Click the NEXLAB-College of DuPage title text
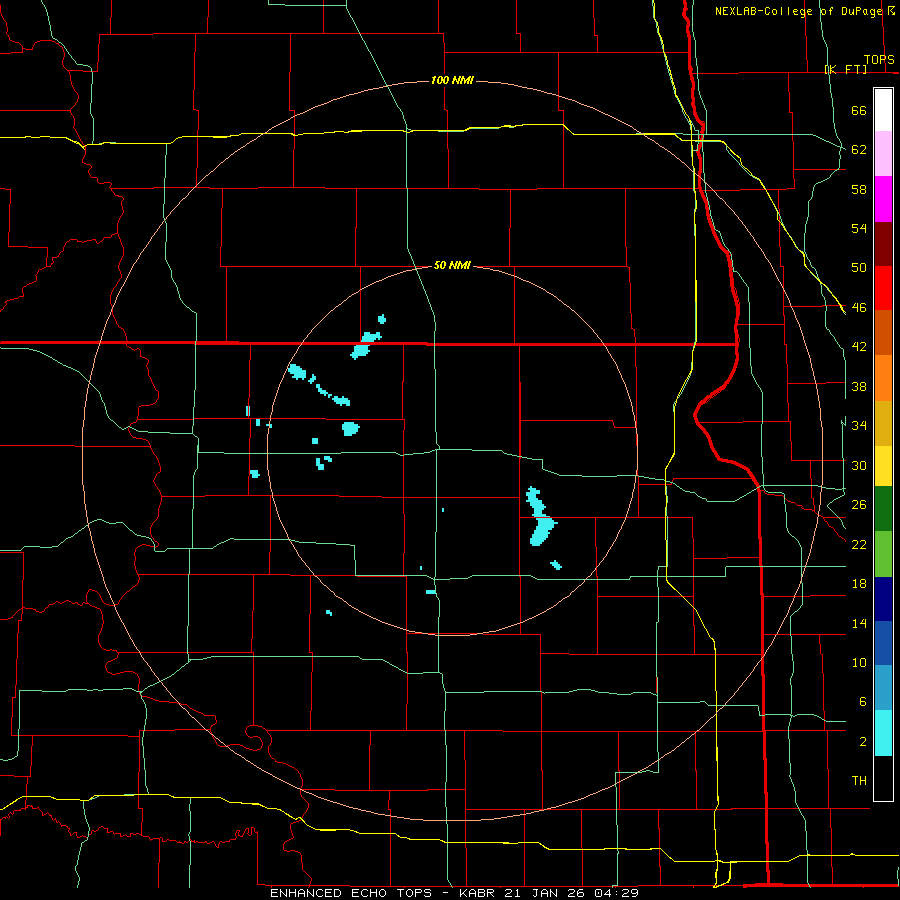Viewport: 900px width, 900px height. tap(799, 11)
